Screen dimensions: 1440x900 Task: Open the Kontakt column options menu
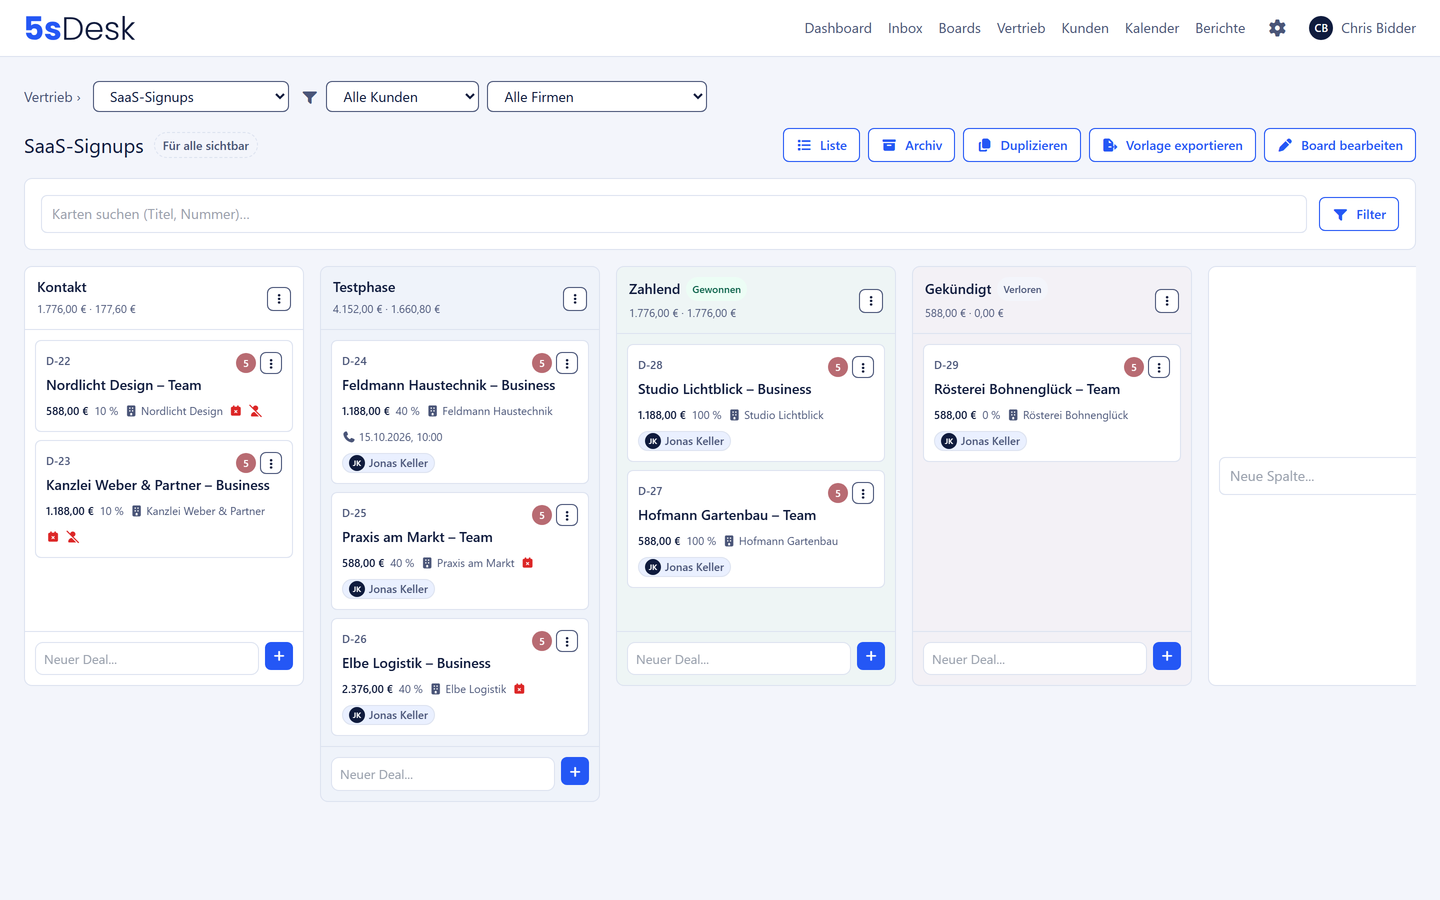(x=279, y=299)
